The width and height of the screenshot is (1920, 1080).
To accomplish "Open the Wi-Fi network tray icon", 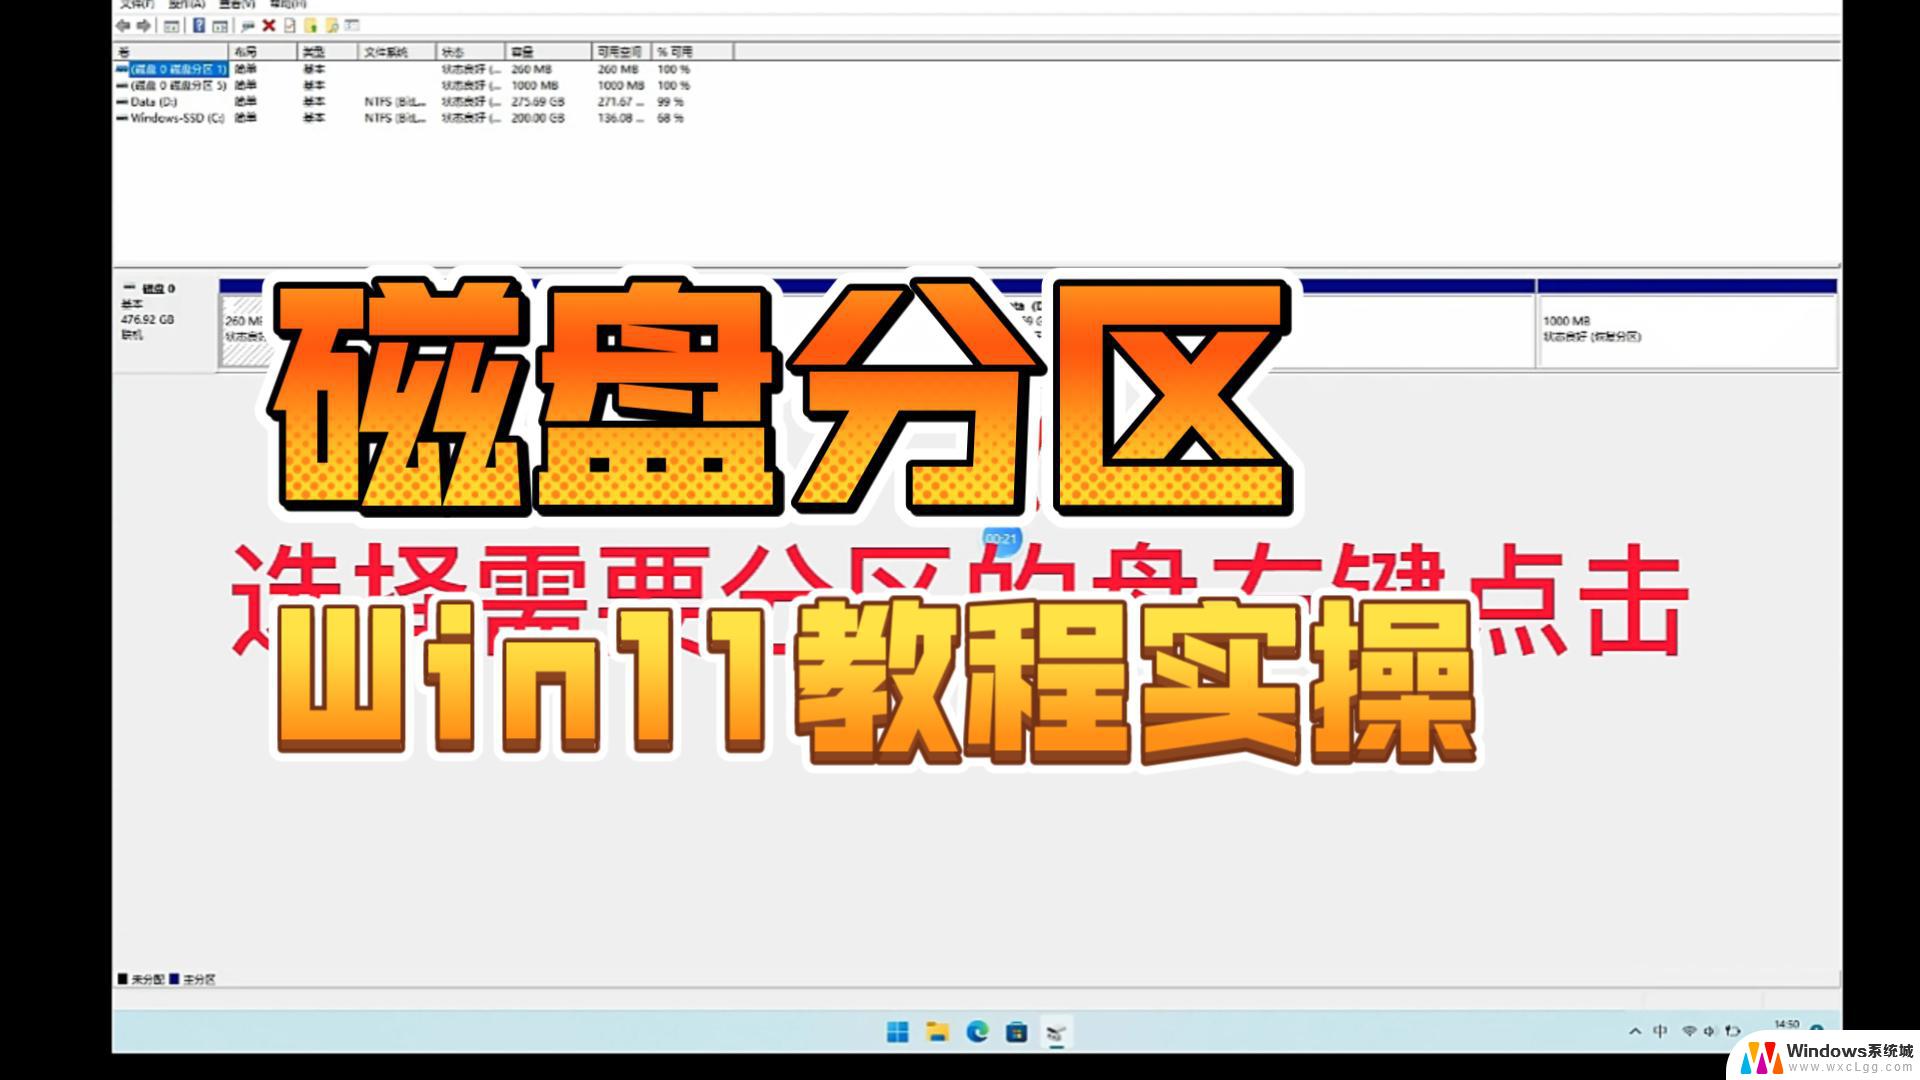I will click(1689, 1031).
